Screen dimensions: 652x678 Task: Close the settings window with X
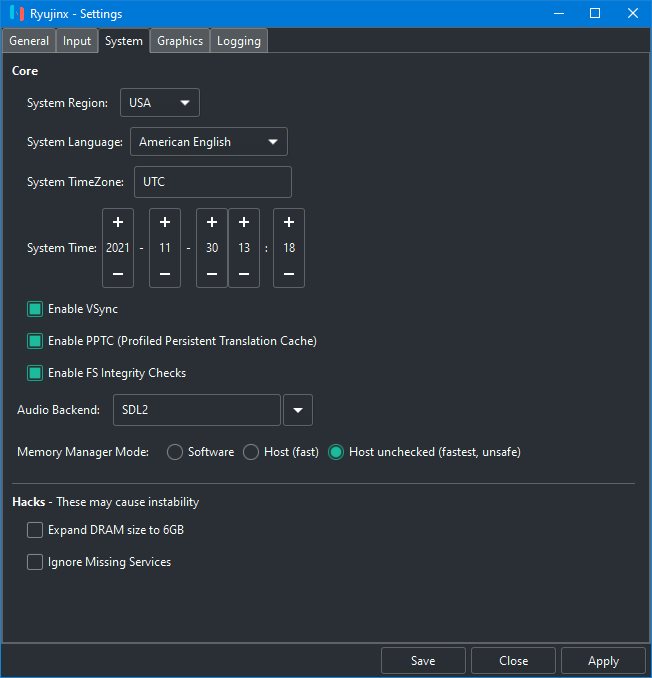633,13
